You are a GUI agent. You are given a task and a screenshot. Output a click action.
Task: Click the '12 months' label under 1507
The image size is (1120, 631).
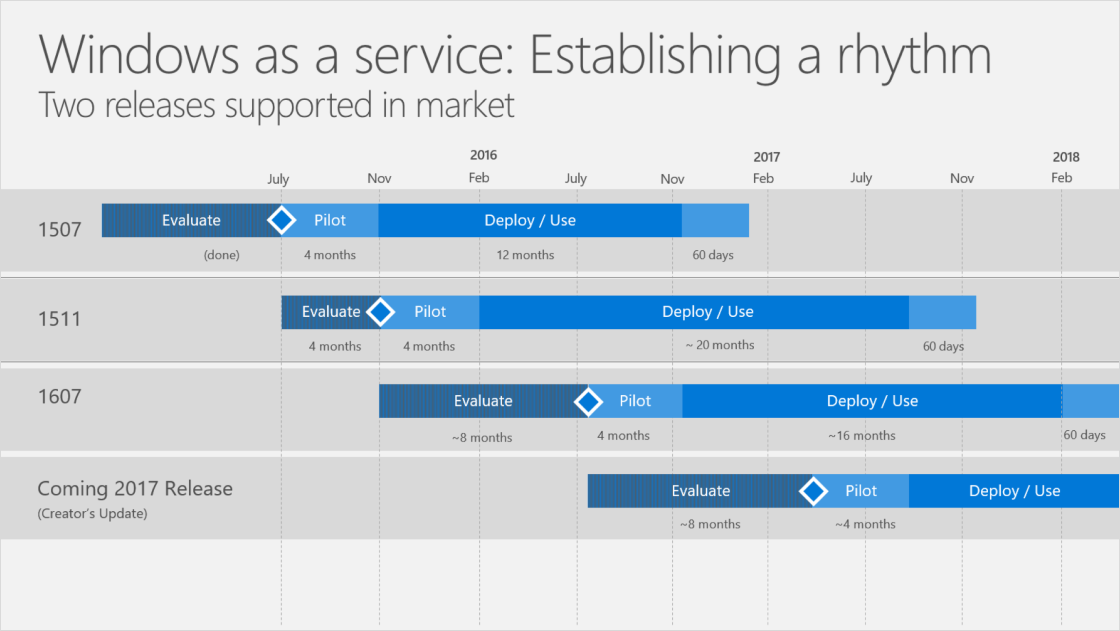point(525,255)
